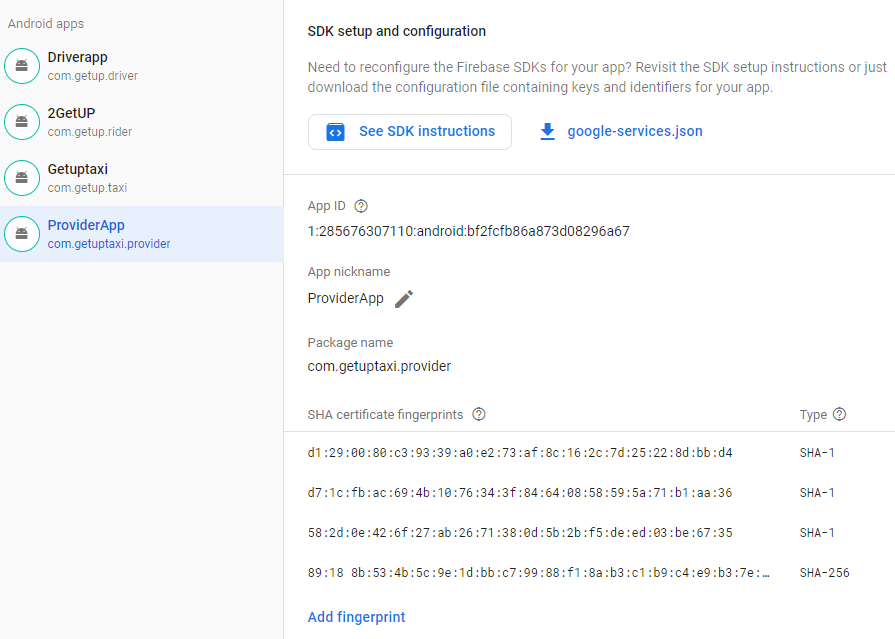This screenshot has width=895, height=639.
Task: Open the help icon next to App ID
Action: click(x=360, y=205)
